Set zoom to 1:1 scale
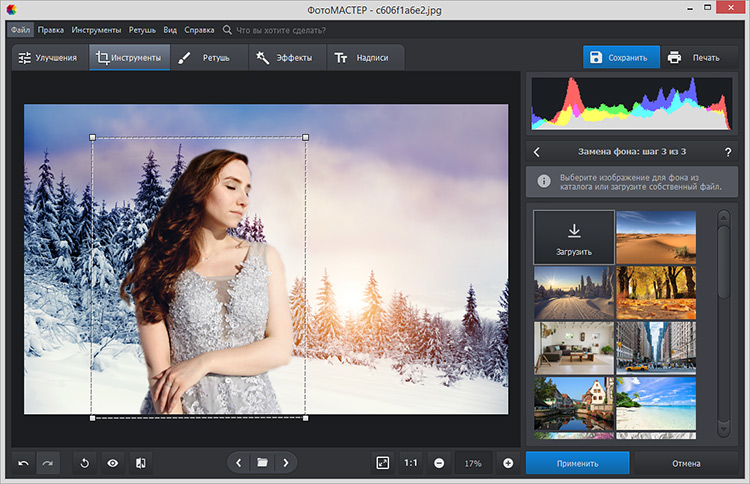Viewport: 750px width, 484px height. [410, 463]
